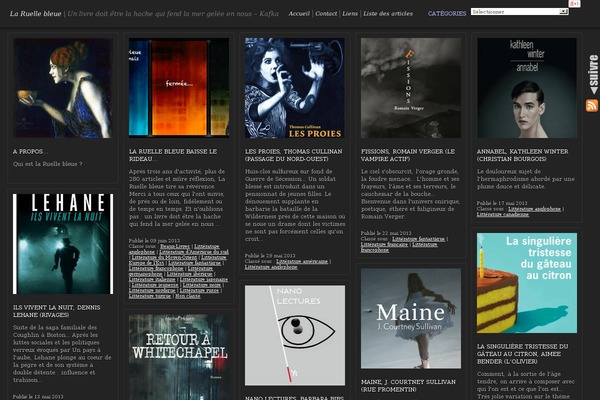The image size is (600, 400).
Task: Click the Littérature turque category link
Action: (x=150, y=296)
